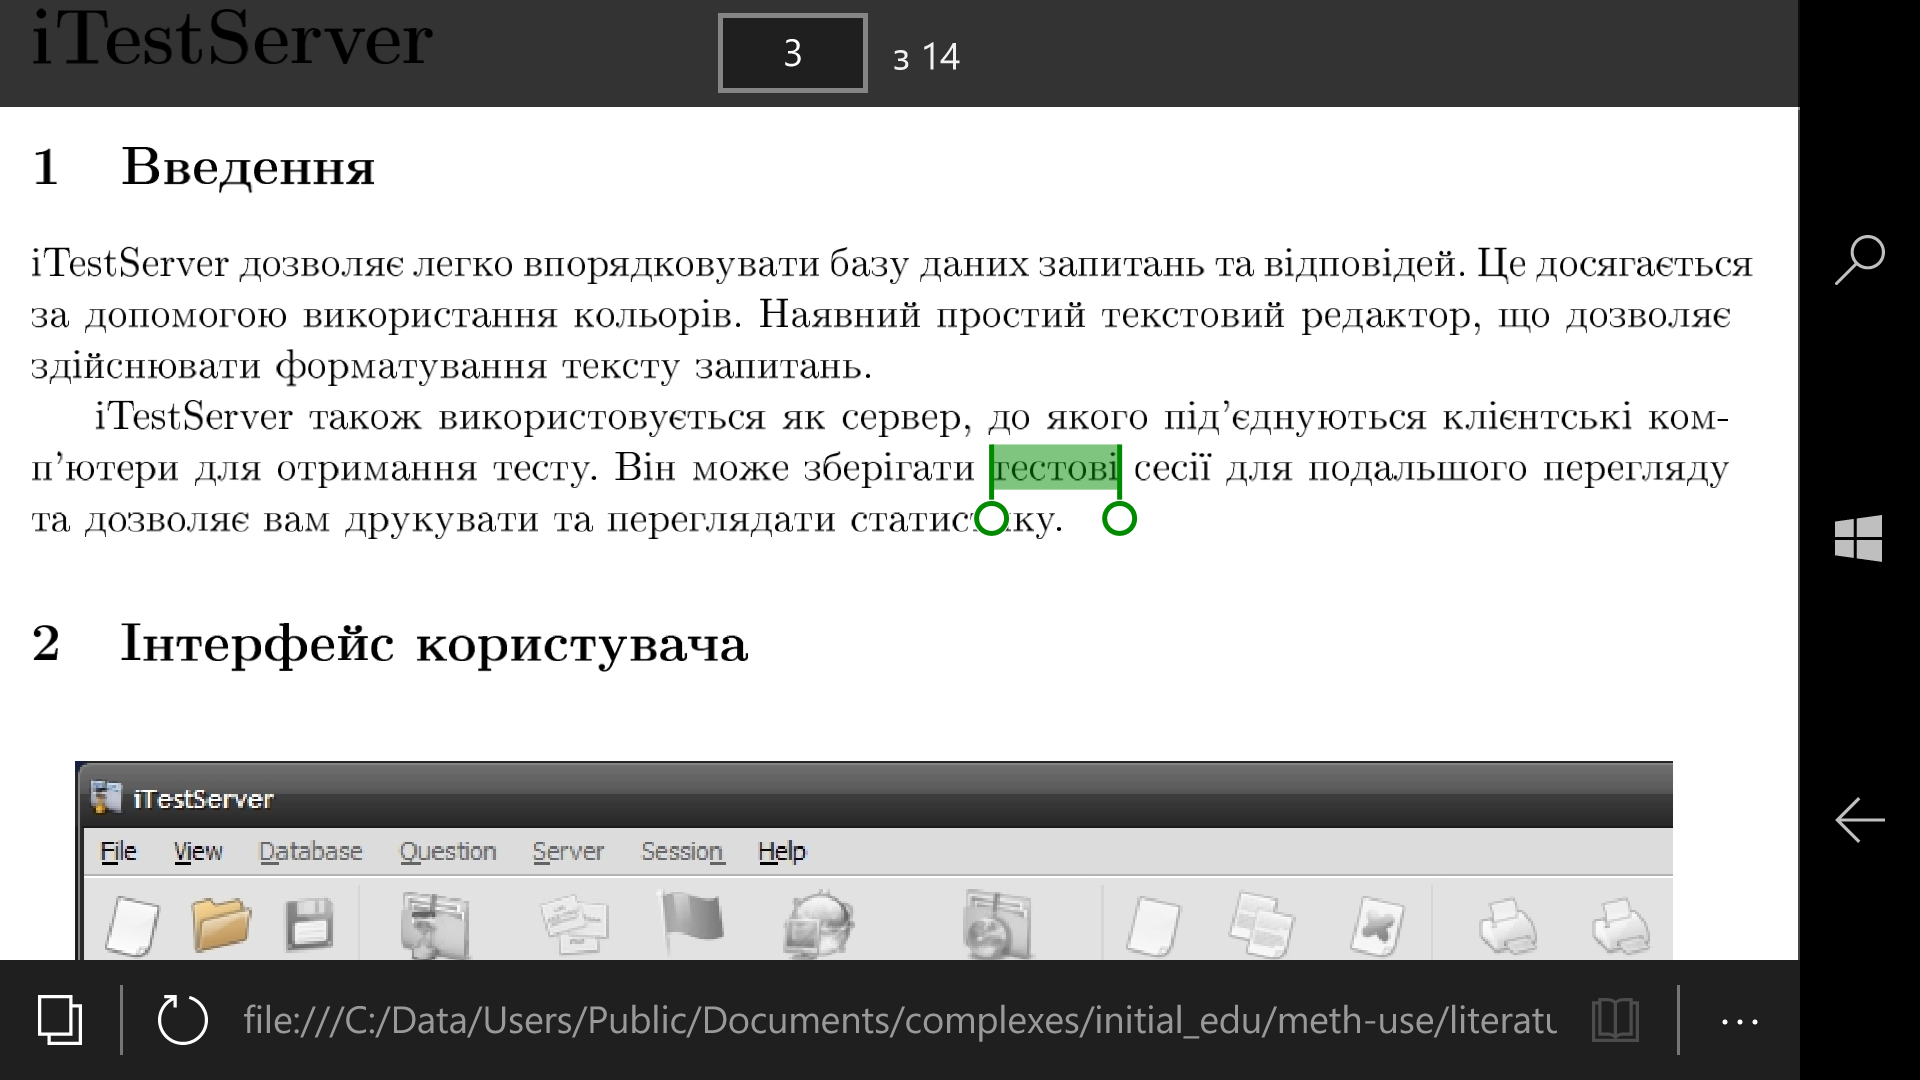The height and width of the screenshot is (1080, 1920).
Task: Open the search magnifier on the right bar
Action: click(1859, 260)
